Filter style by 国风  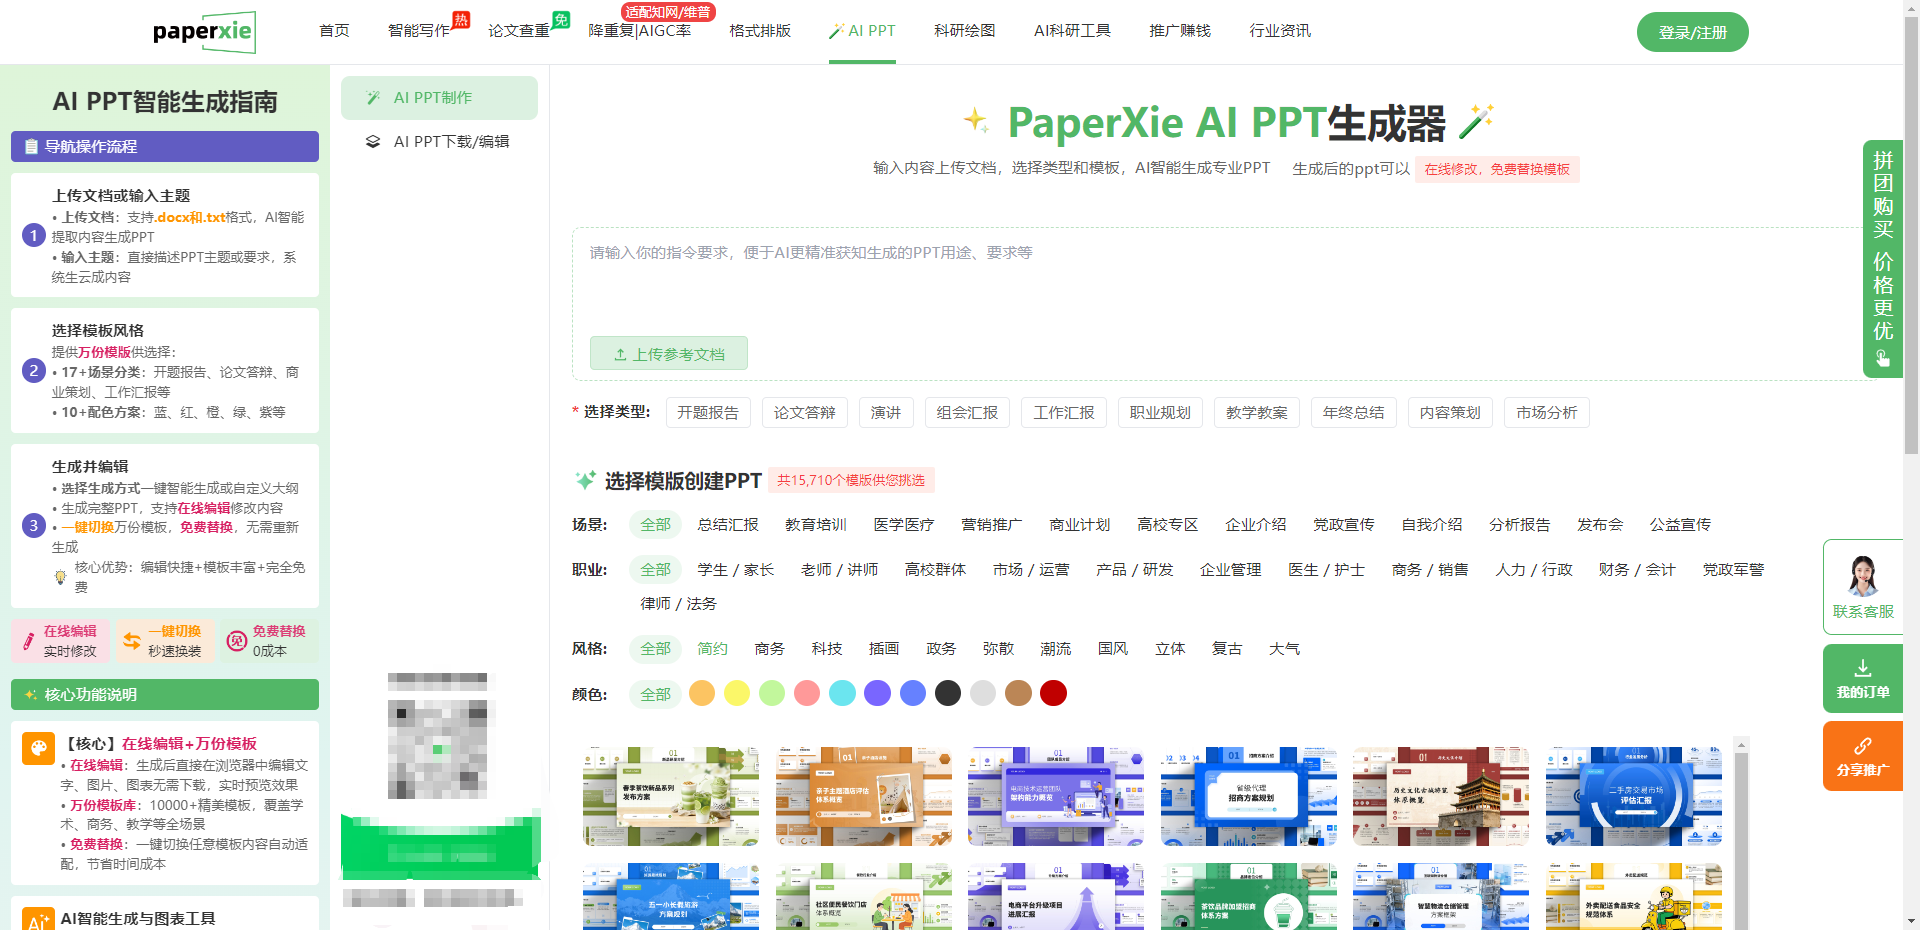[1113, 649]
